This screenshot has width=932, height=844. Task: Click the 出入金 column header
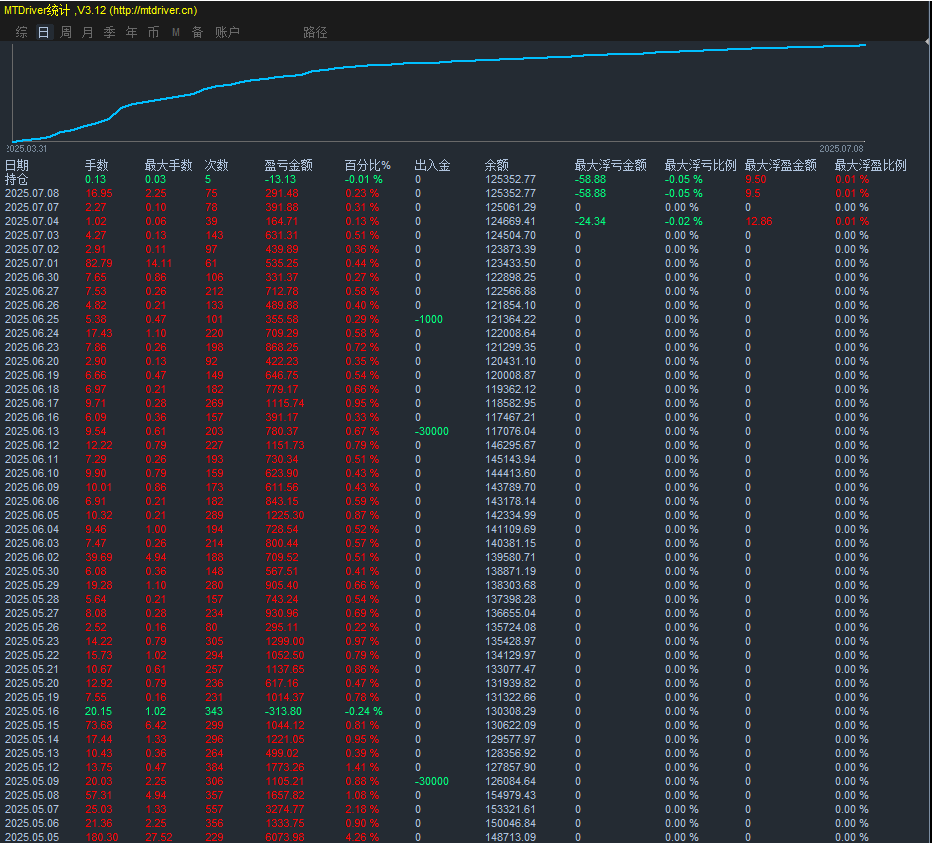click(432, 165)
